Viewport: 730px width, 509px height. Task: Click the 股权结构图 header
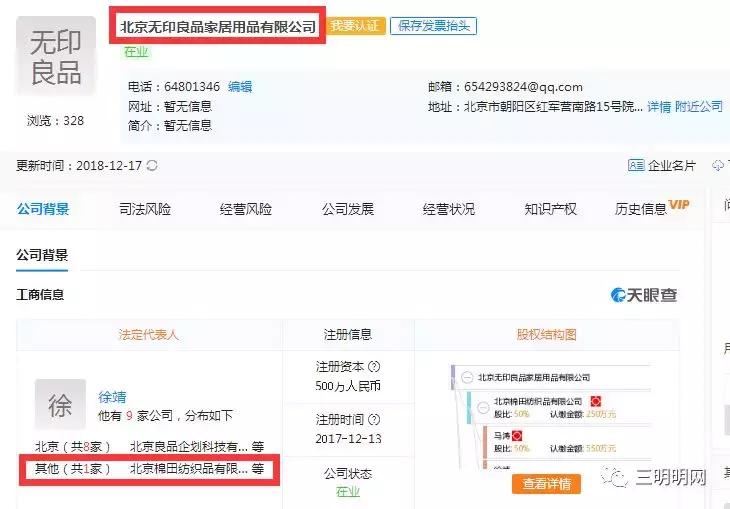[x=547, y=334]
